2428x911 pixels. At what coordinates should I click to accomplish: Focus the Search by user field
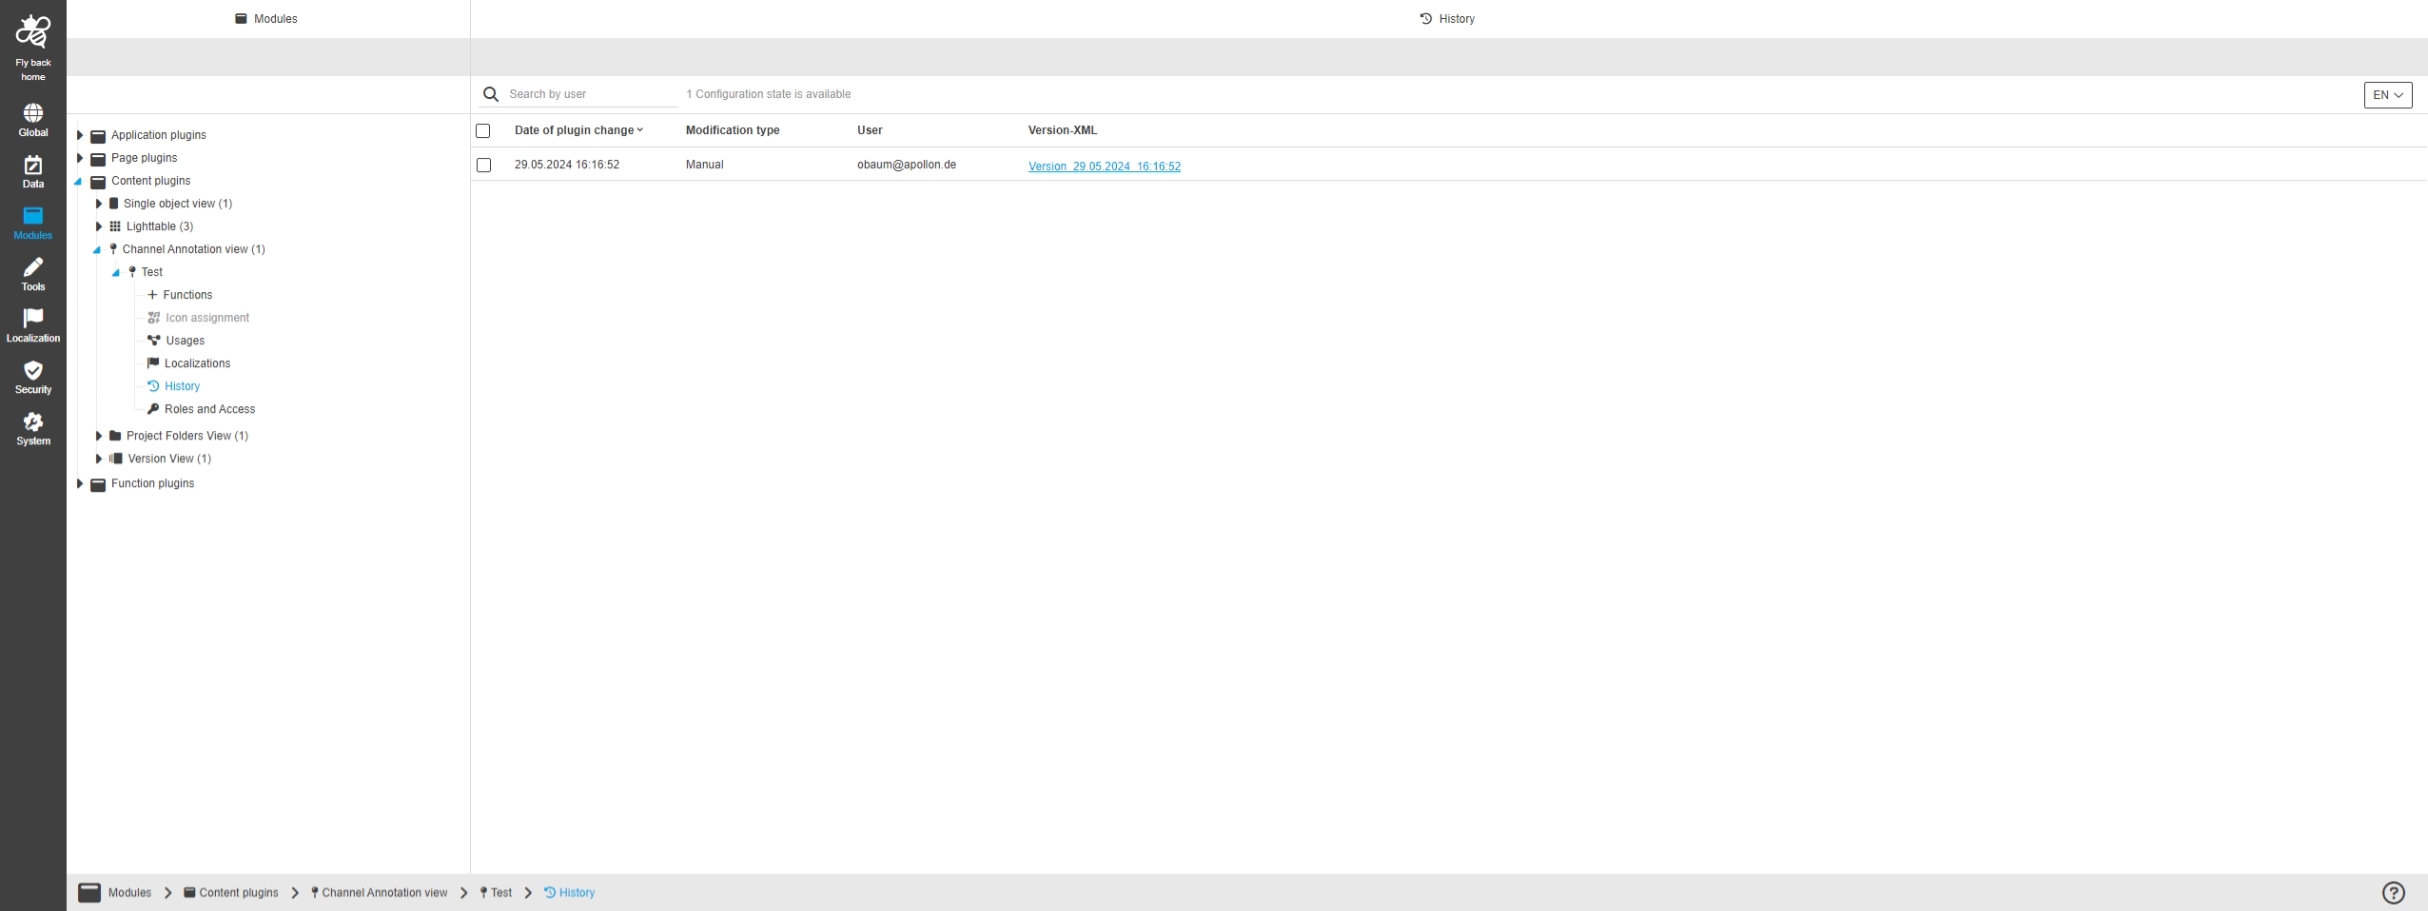592,94
